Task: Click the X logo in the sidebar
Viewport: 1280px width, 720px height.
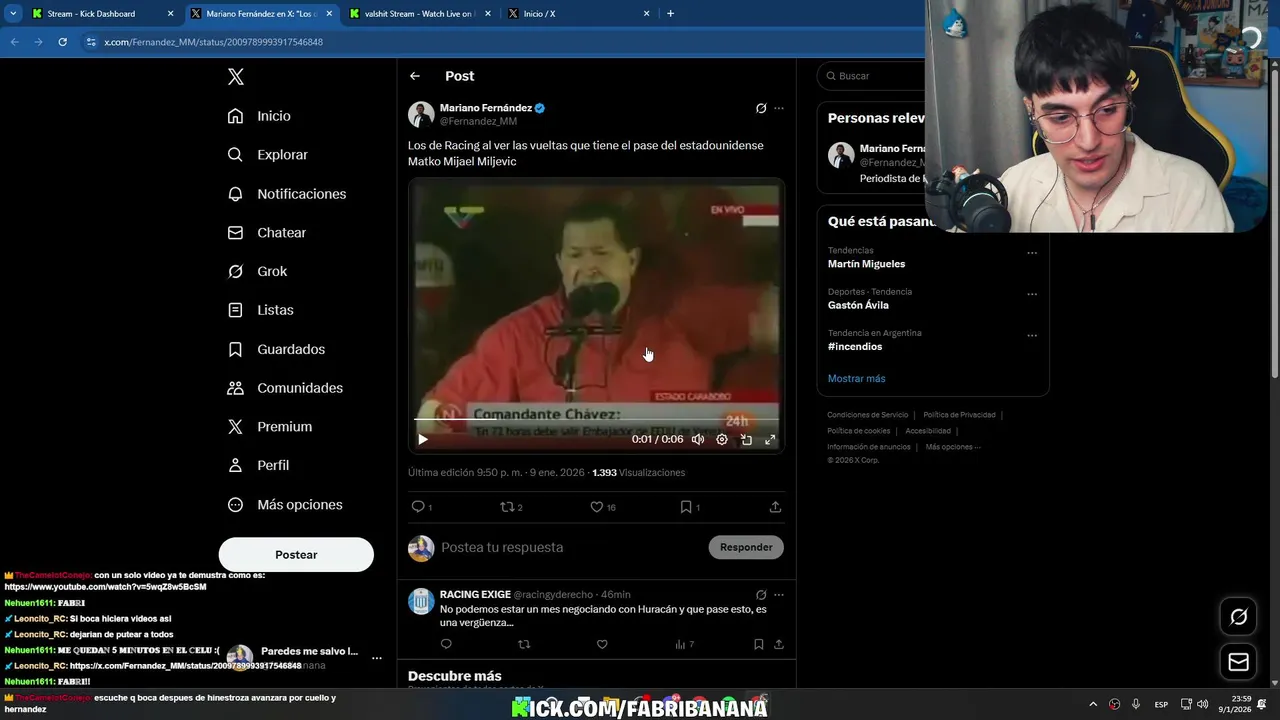Action: pos(235,77)
